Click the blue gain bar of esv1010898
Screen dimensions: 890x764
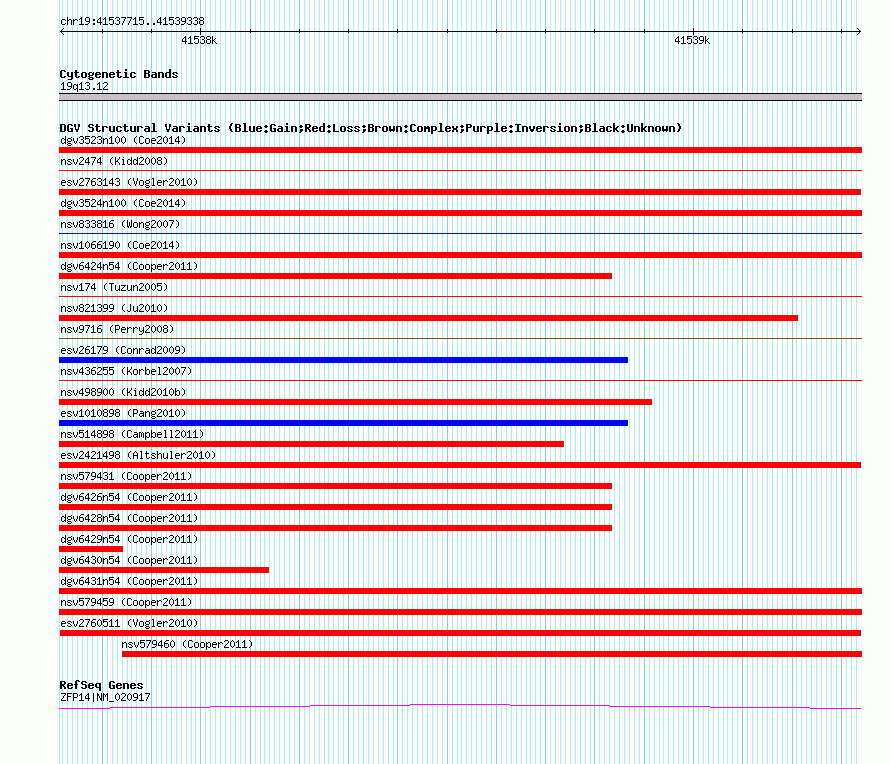tap(343, 423)
